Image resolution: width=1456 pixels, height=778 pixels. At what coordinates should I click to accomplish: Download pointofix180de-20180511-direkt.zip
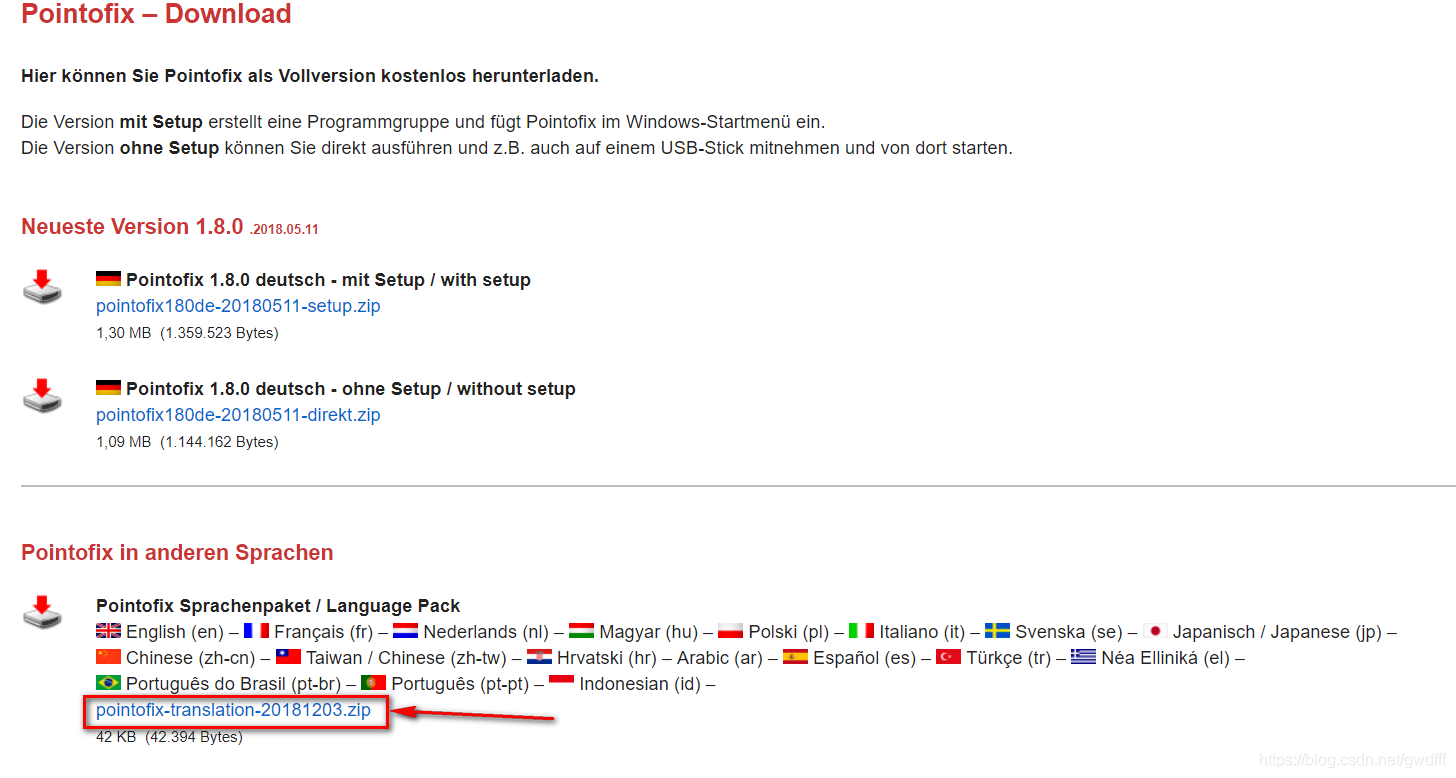click(x=238, y=415)
